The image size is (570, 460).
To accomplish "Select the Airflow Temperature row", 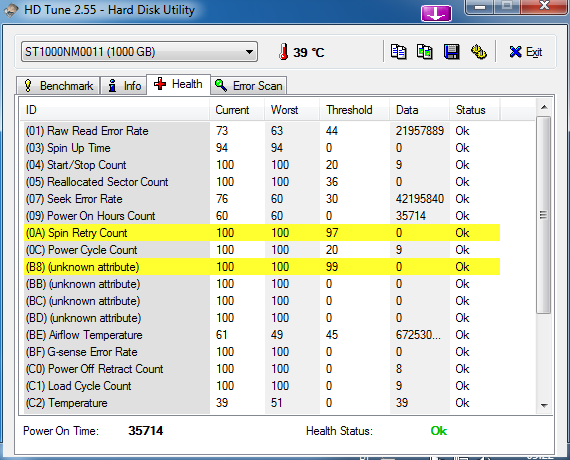I will [262, 335].
